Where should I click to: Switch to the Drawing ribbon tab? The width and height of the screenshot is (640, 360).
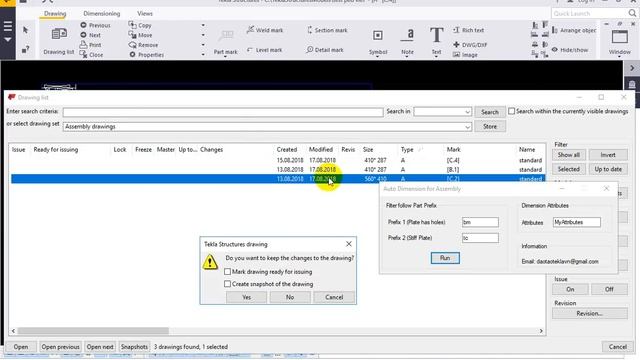[x=55, y=13]
